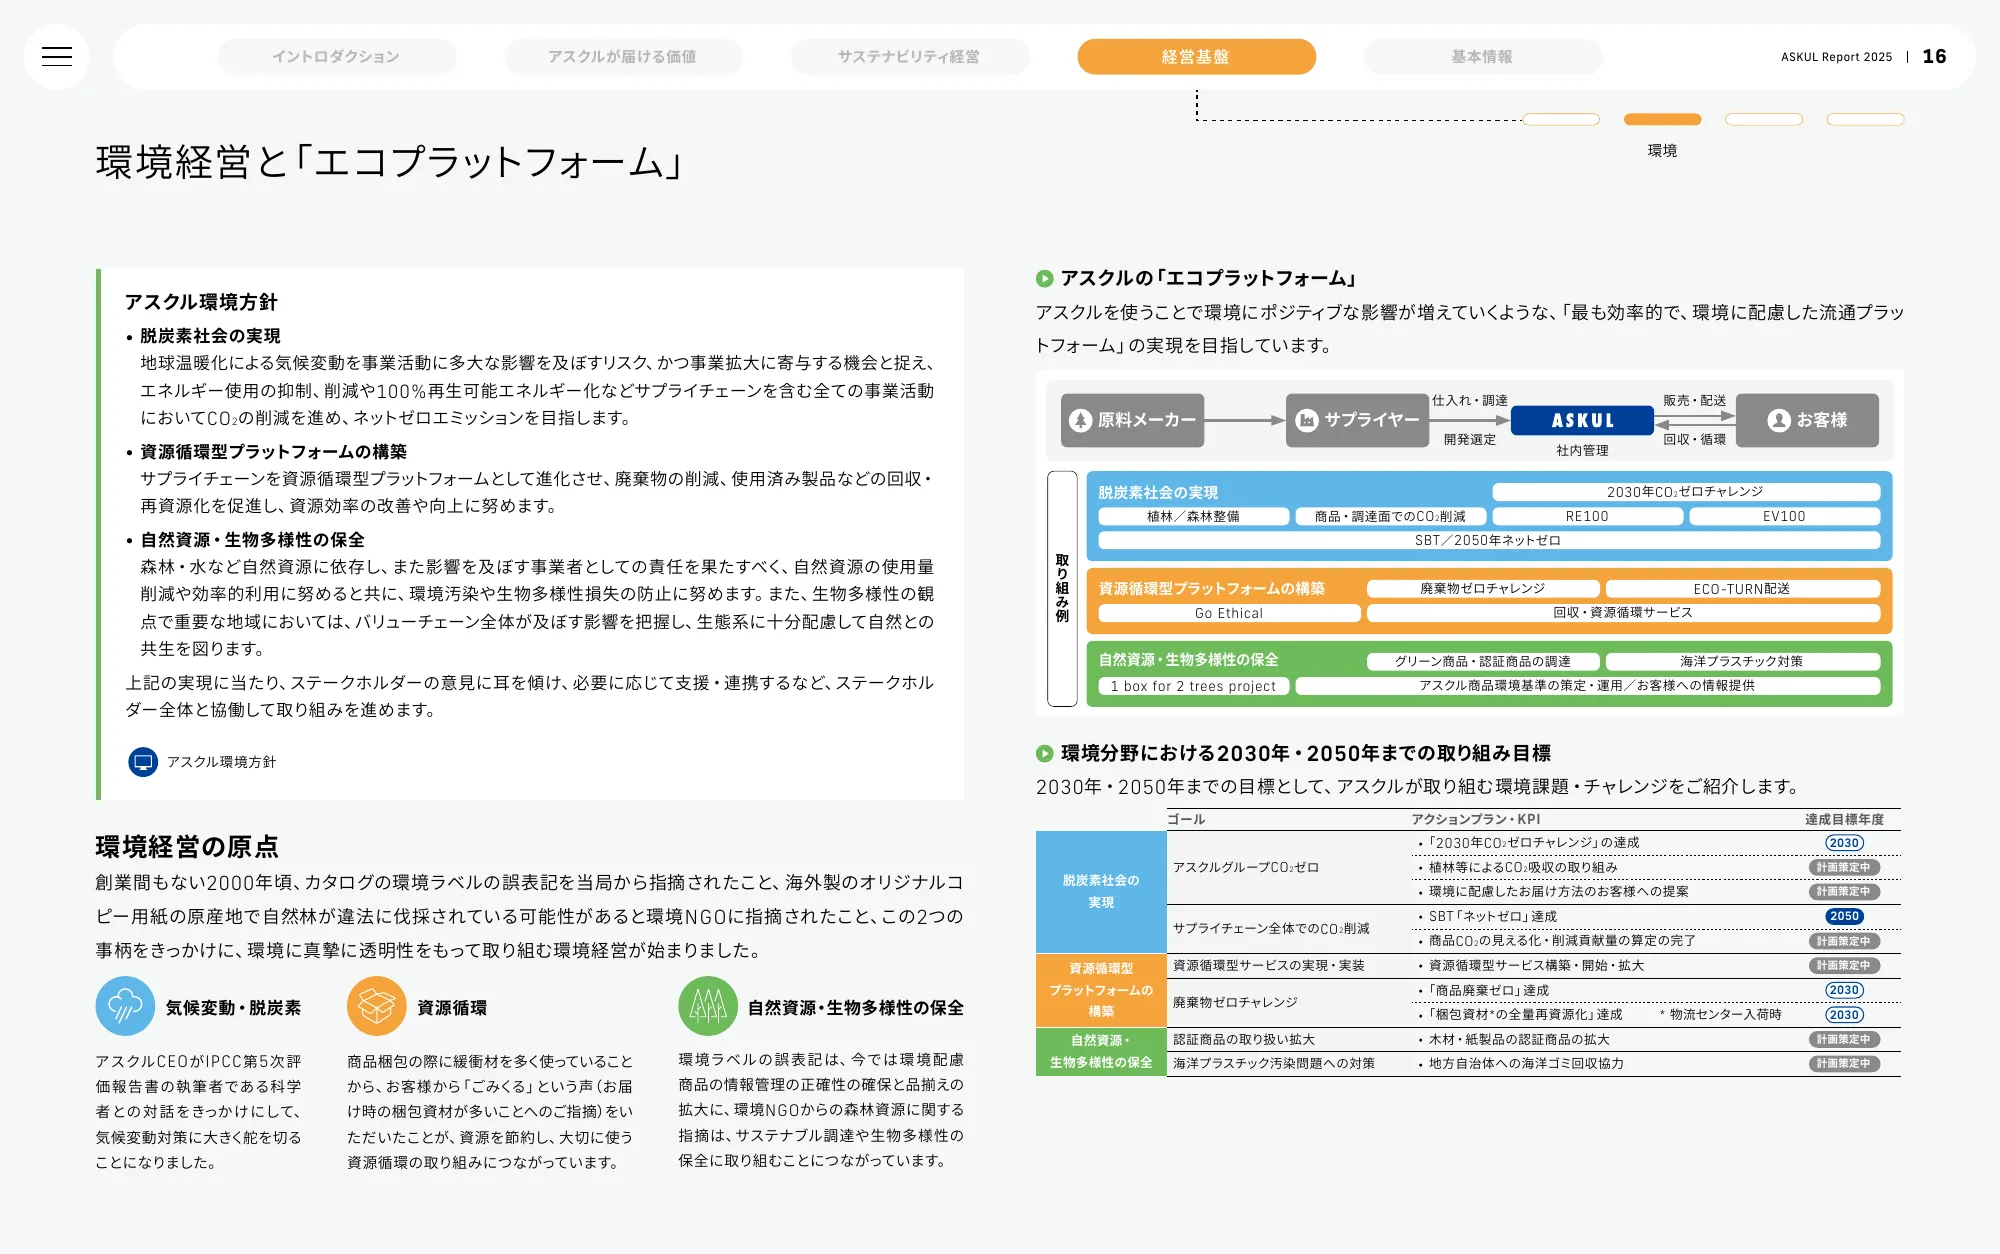Go to サステナビリティ経営 tab

click(x=909, y=57)
